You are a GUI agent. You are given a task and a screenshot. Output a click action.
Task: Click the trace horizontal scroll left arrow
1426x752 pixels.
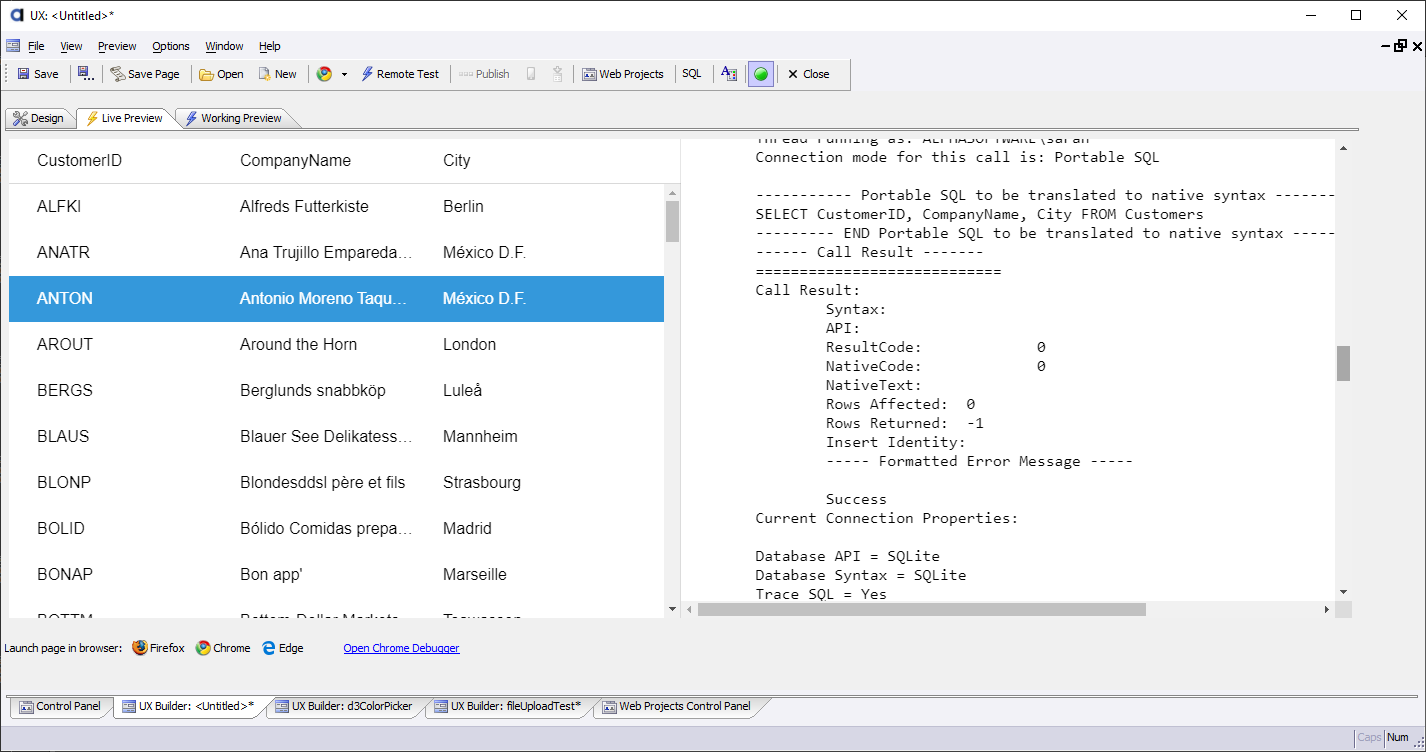689,609
